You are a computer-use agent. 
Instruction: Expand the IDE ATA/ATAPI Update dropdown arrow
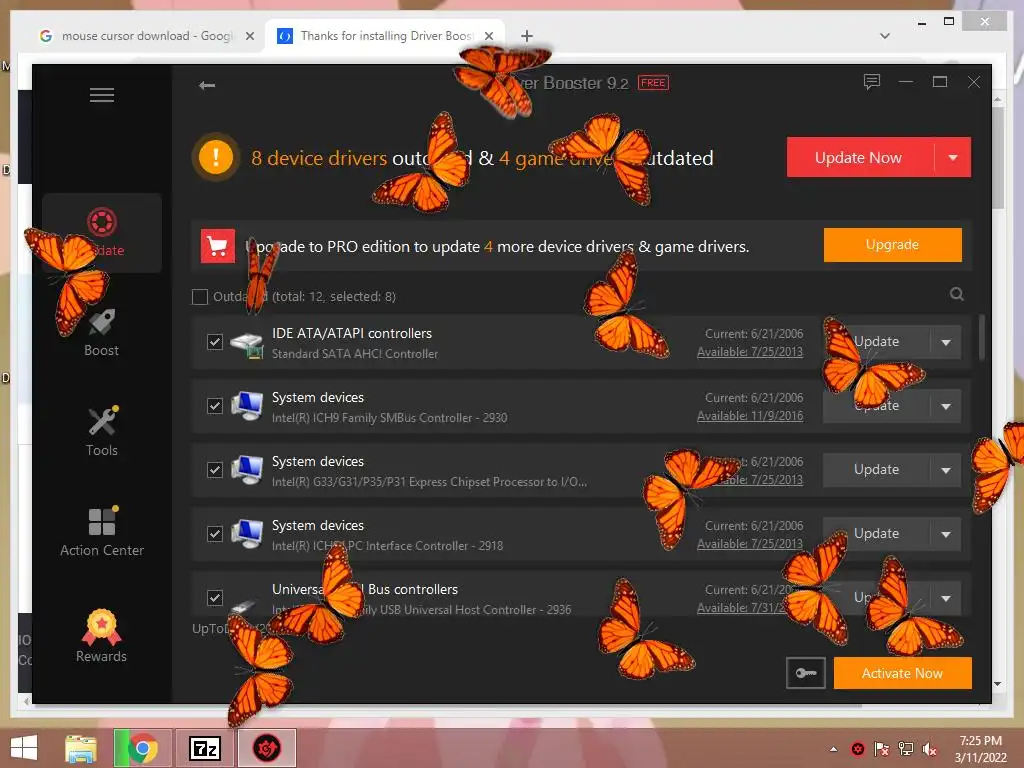946,342
